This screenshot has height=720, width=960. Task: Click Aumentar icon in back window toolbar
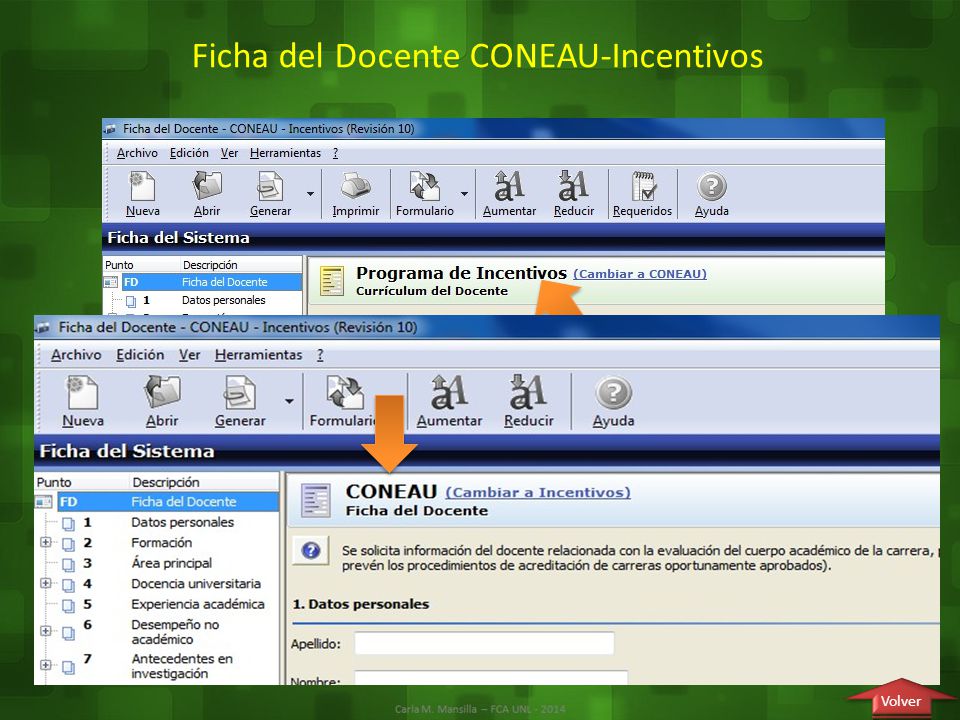pos(509,186)
